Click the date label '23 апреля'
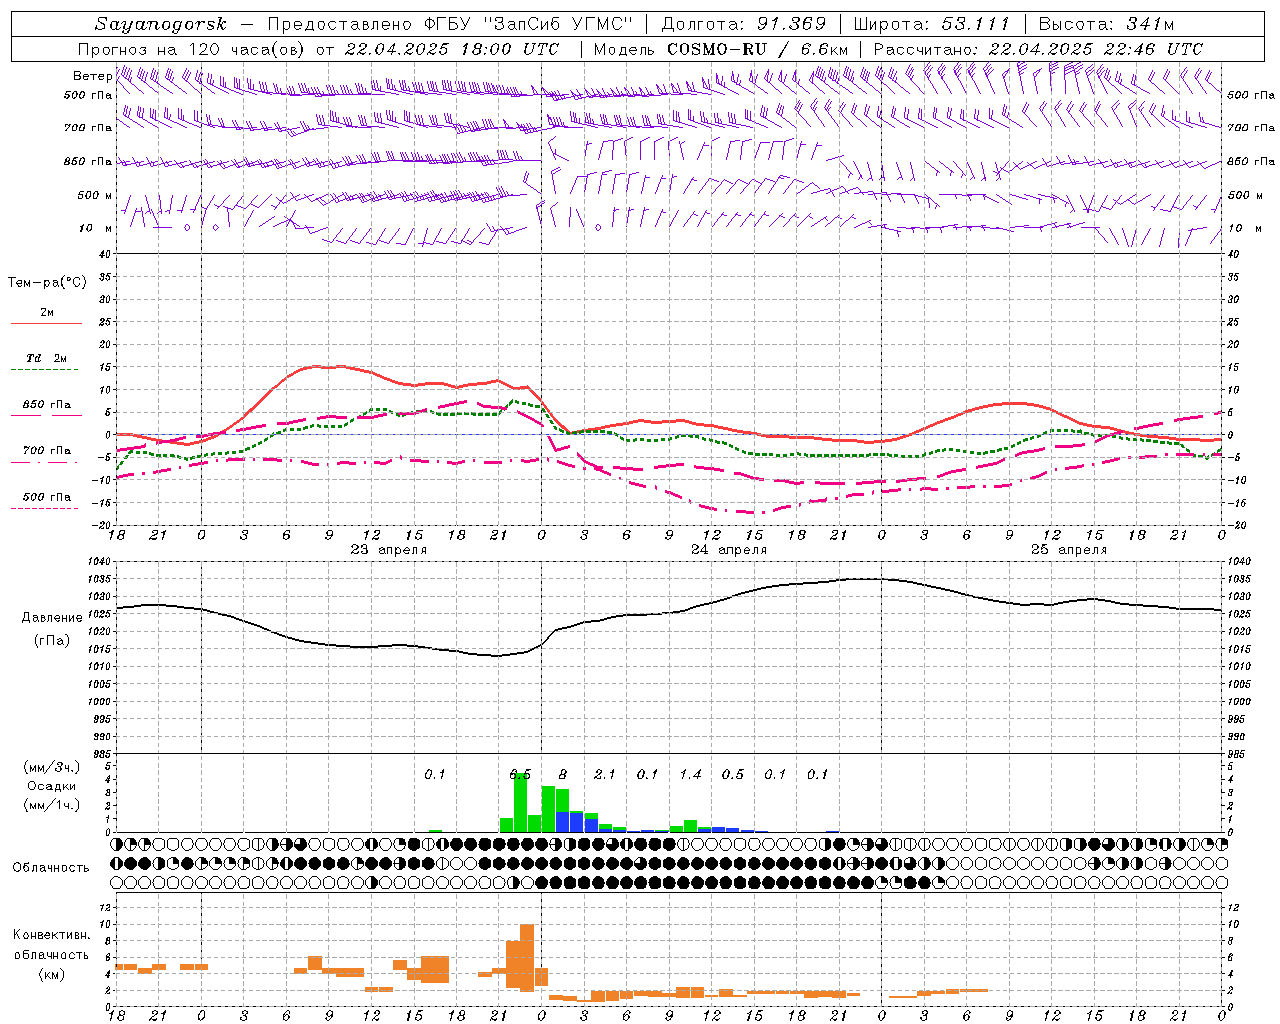This screenshot has width=1280, height=1024. pyautogui.click(x=389, y=549)
